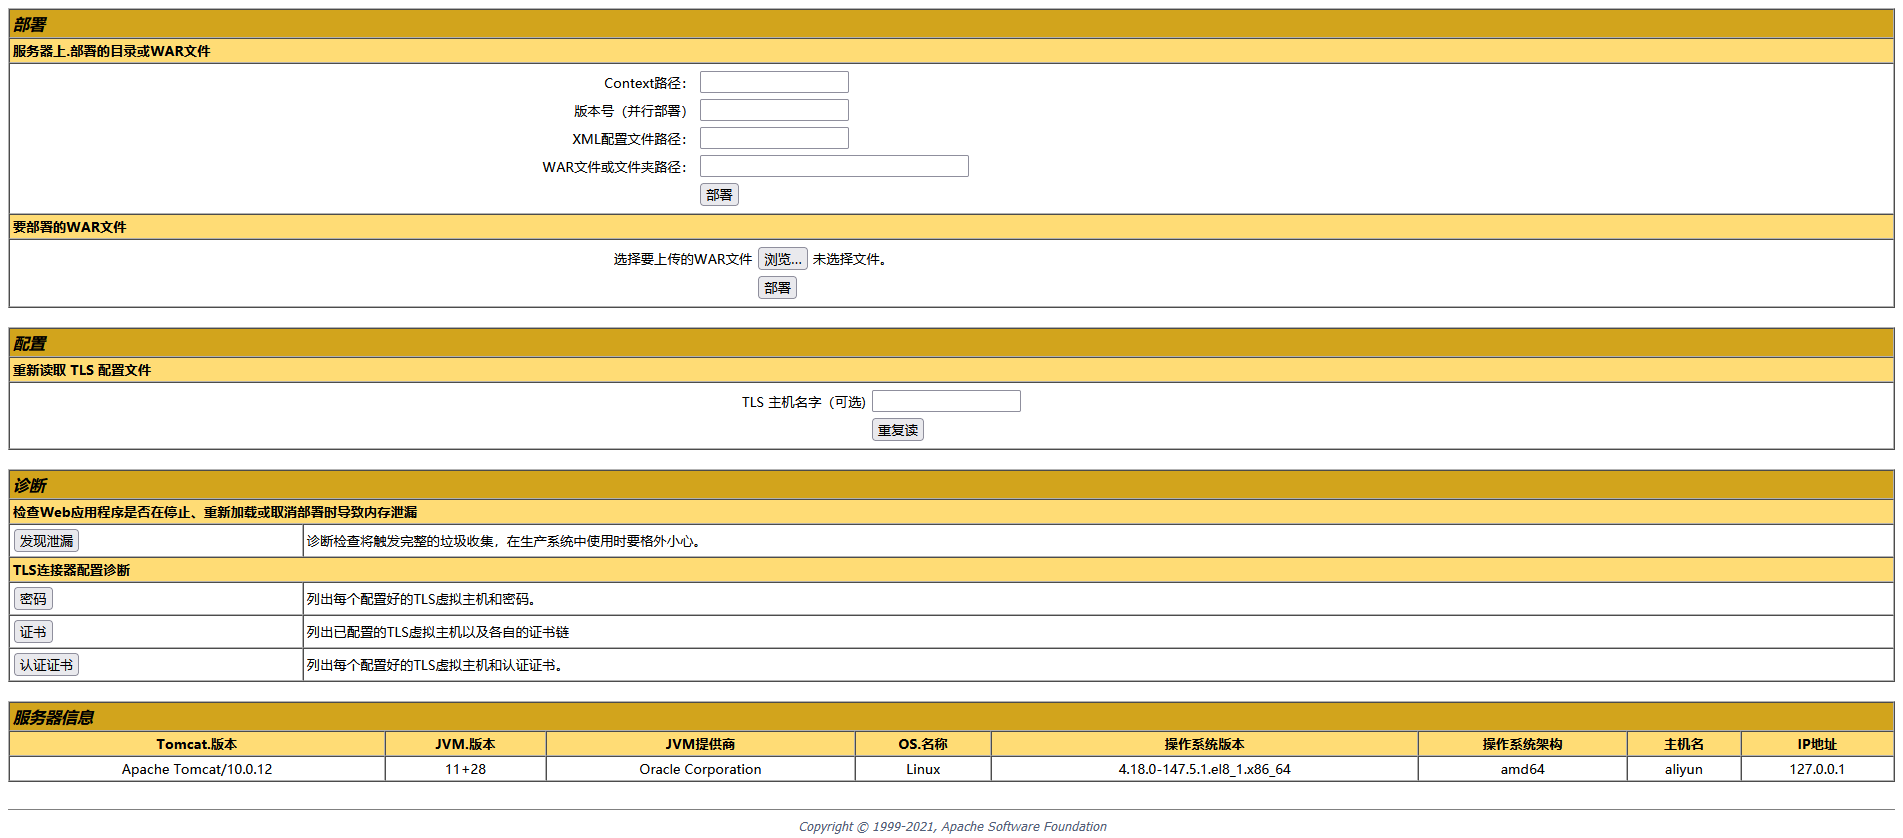Screen dimensions: 1903x838
Task: Click the 证书 button
Action: tap(33, 632)
